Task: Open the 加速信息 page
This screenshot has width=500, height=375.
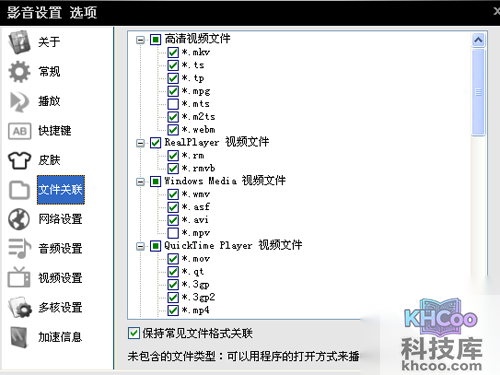Action: pos(60,337)
